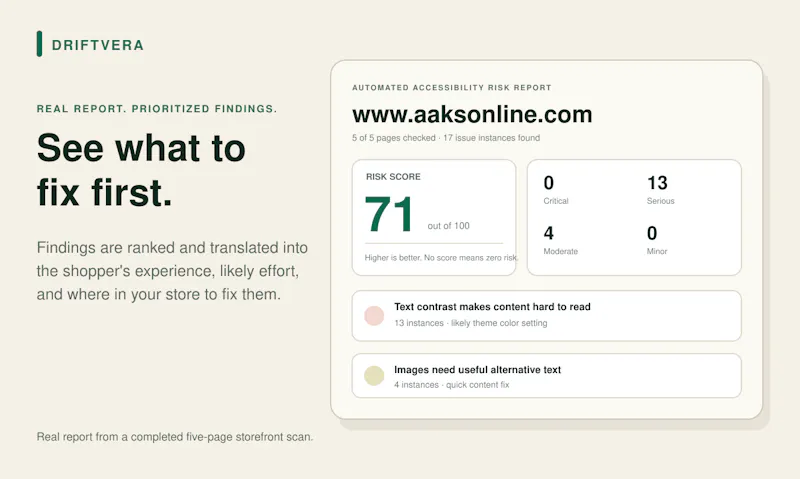The image size is (800, 479).
Task: Open the 'Text contrast makes content hard to read' finding
Action: click(x=546, y=316)
